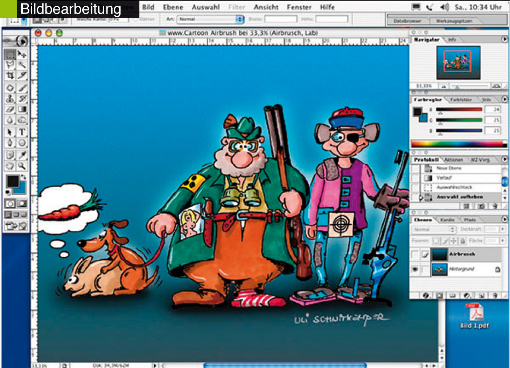Viewport: 510px width, 368px height.
Task: Click the Dateibrowser button
Action: point(407,21)
